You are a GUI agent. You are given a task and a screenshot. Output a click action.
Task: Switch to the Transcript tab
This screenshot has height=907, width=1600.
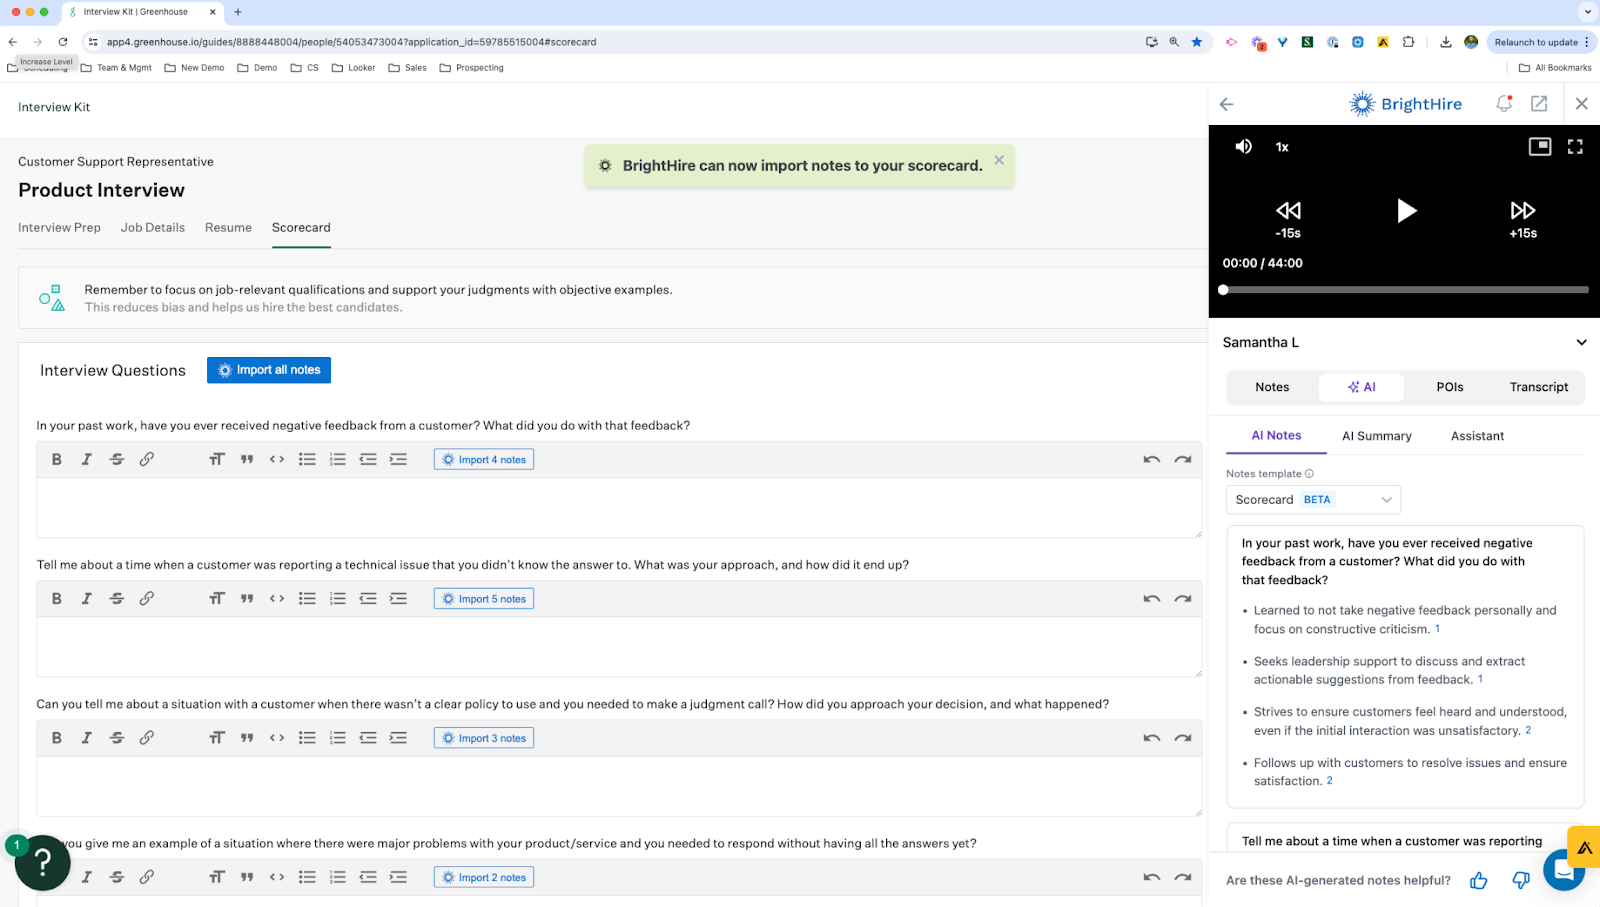click(x=1538, y=387)
